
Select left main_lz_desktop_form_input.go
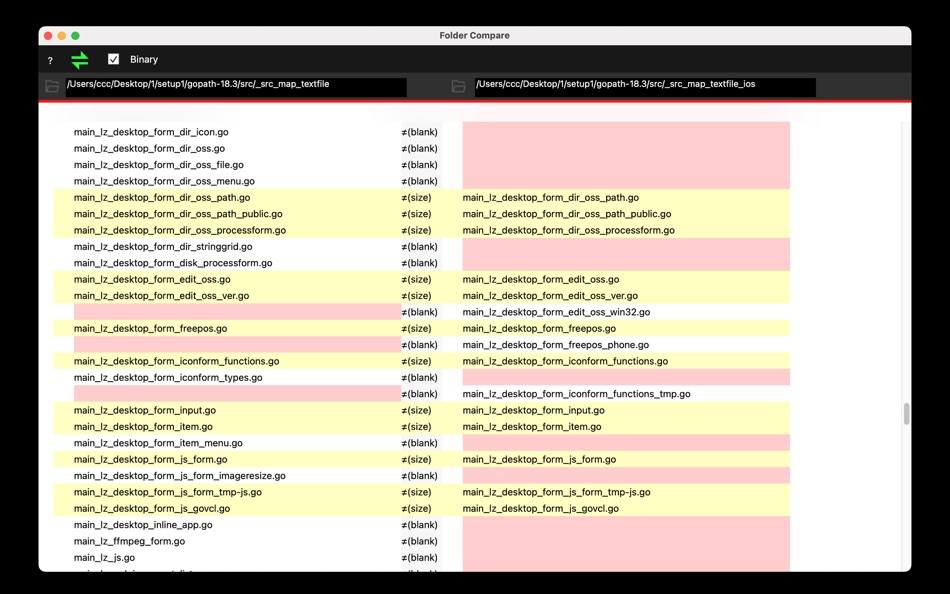pyautogui.click(x=145, y=410)
